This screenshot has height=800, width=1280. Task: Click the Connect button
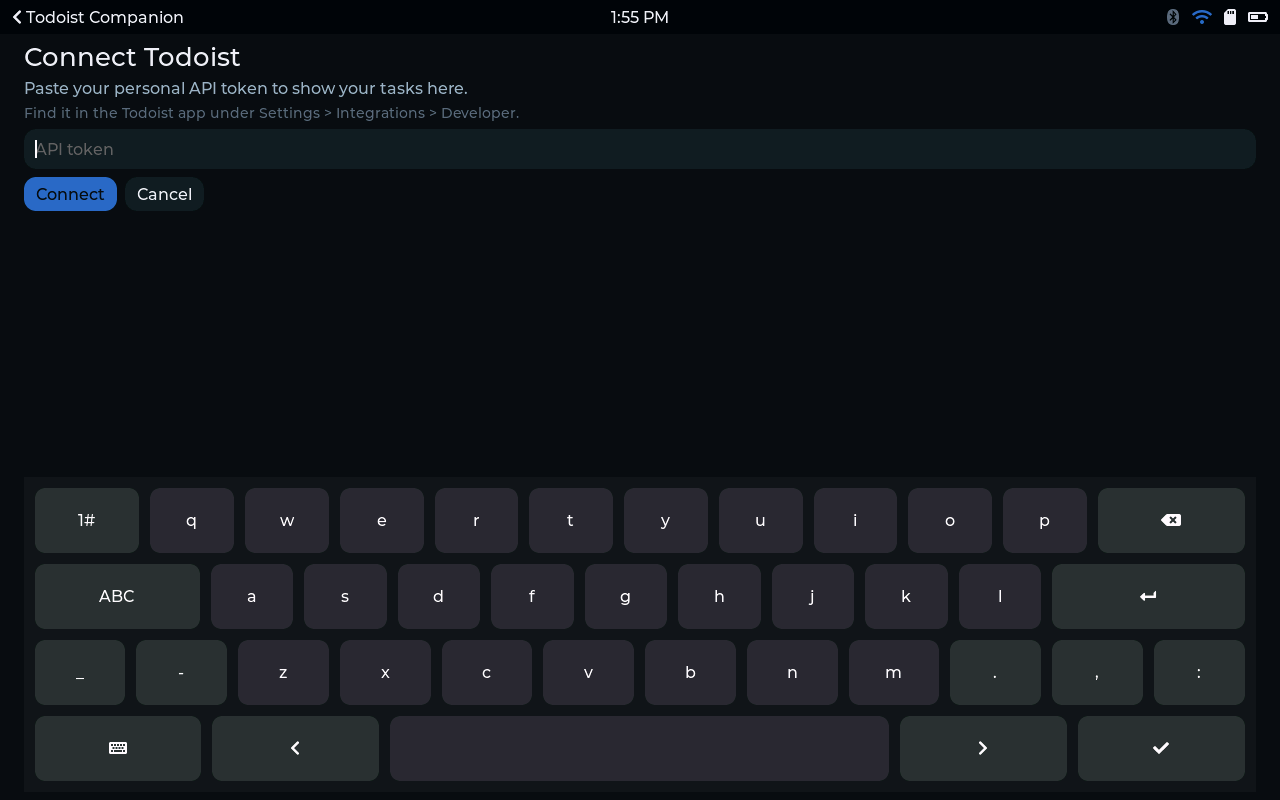tap(70, 194)
